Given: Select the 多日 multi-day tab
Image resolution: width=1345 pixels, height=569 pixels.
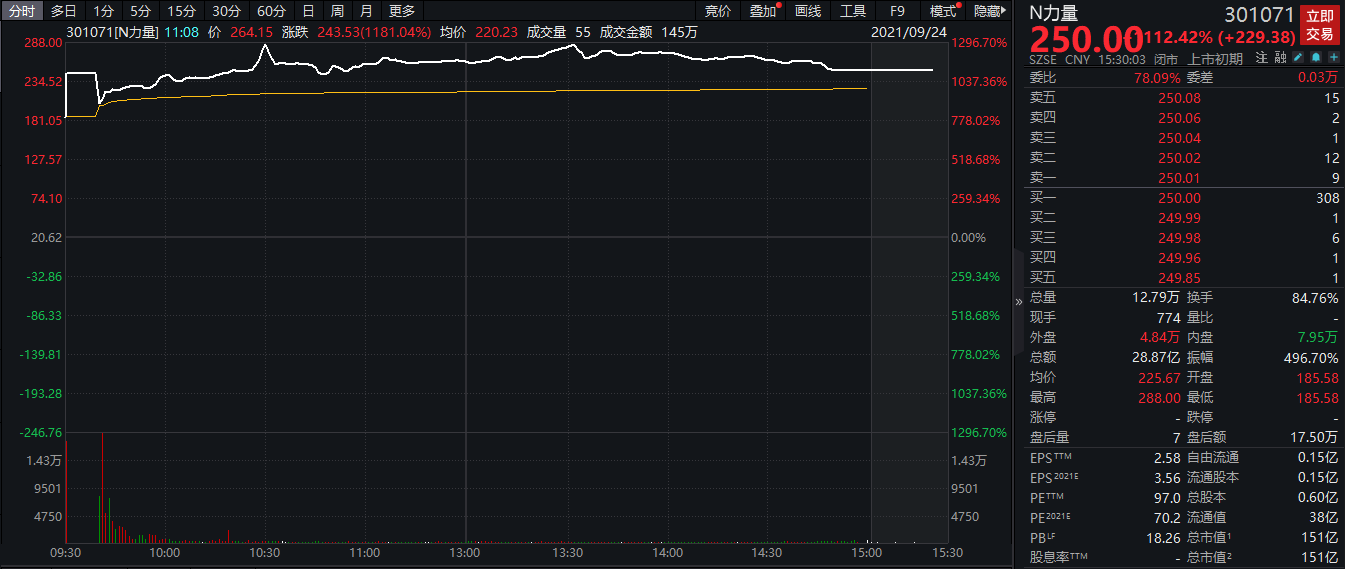Looking at the screenshot, I should [x=64, y=11].
